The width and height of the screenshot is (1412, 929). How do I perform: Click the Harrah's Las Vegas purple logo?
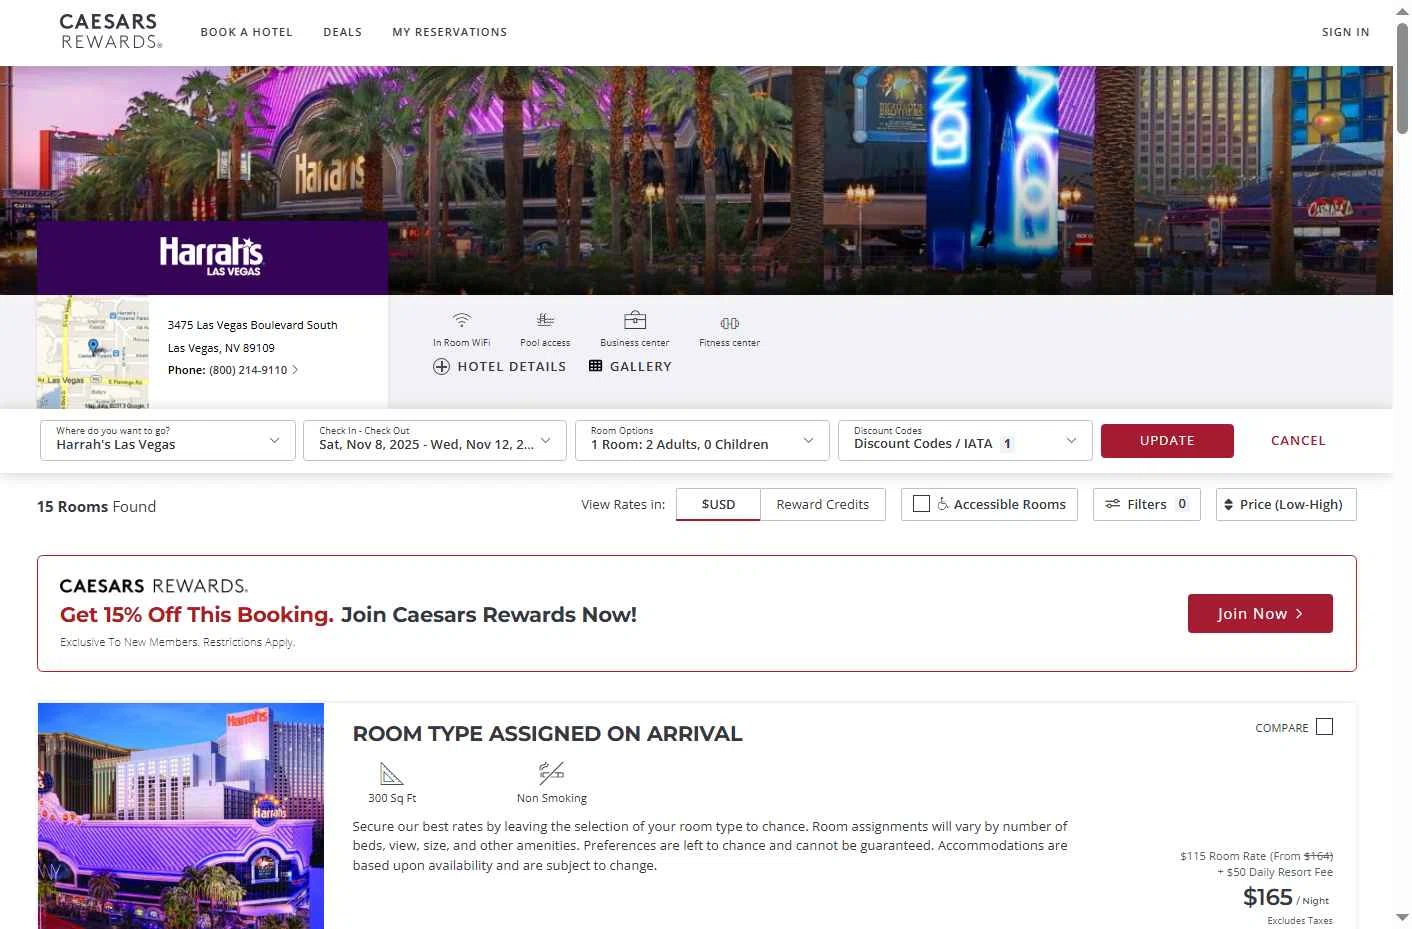[x=212, y=257]
